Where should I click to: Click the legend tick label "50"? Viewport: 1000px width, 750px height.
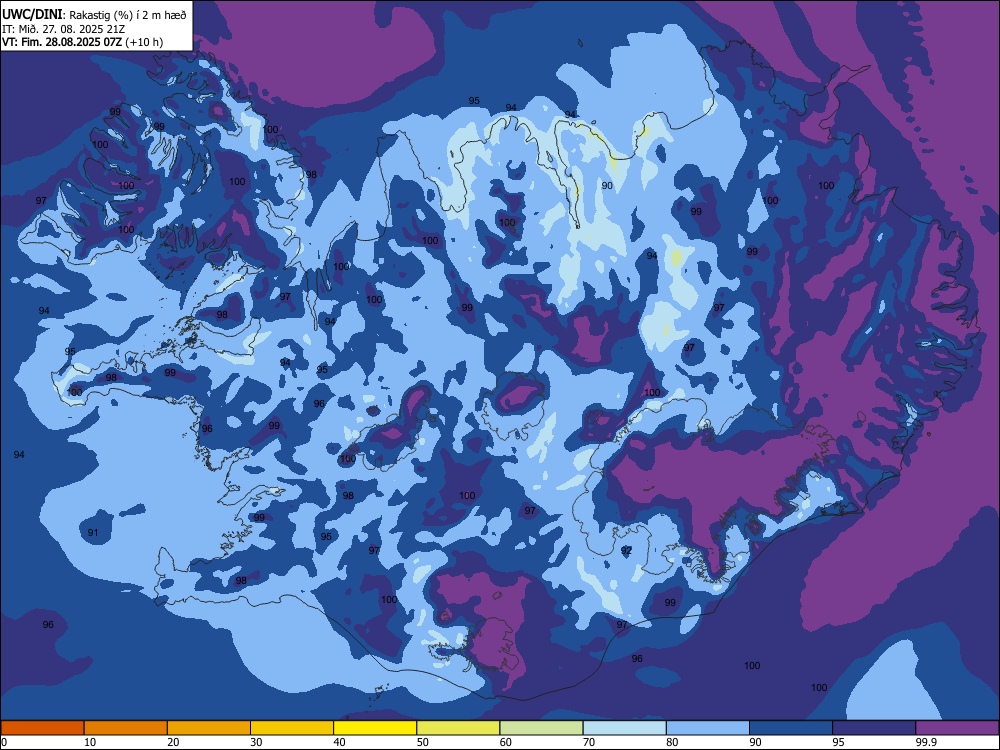423,742
